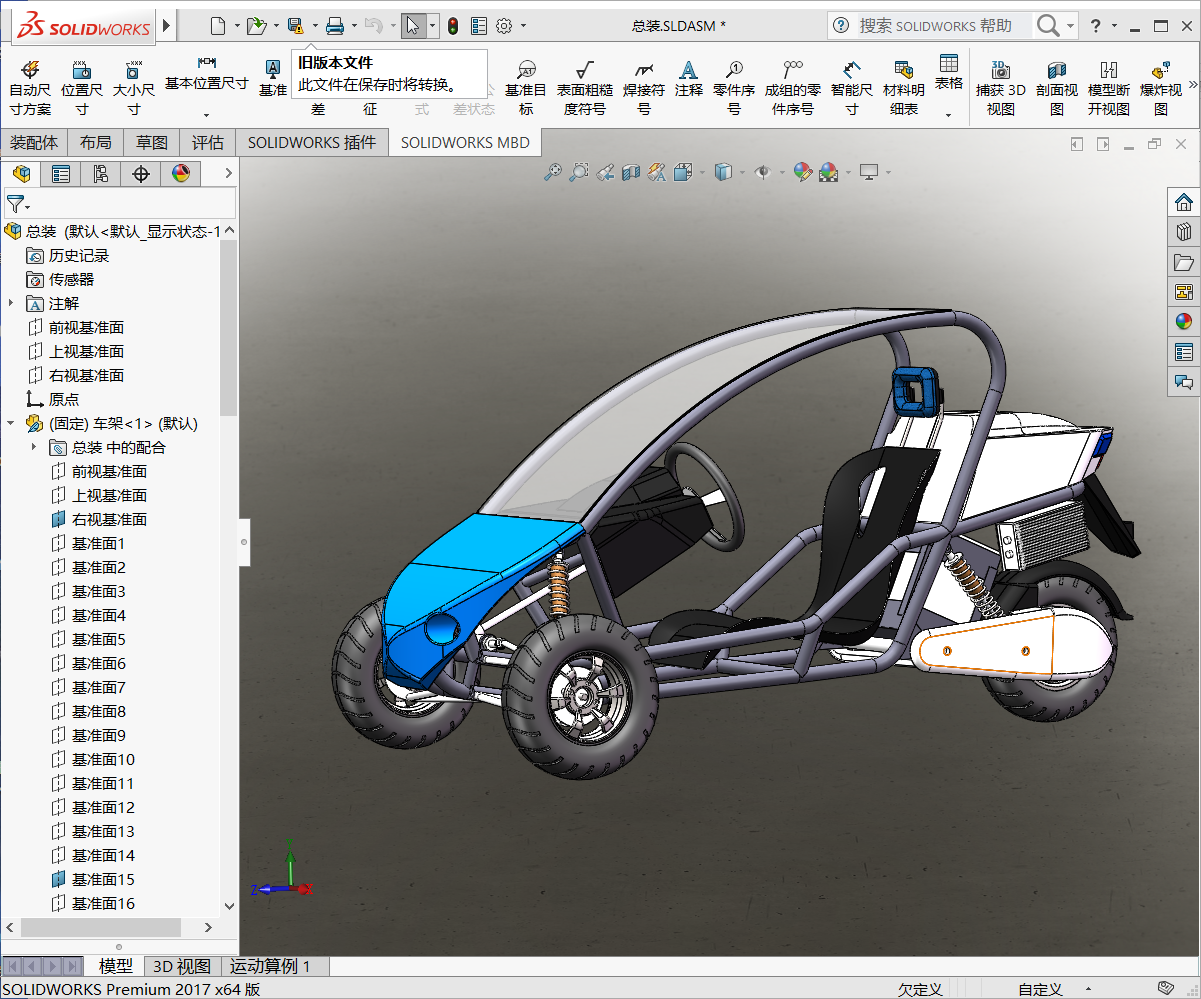Image resolution: width=1201 pixels, height=999 pixels.
Task: Collapse the (固定) 车架<1> tree node
Action: point(11,423)
